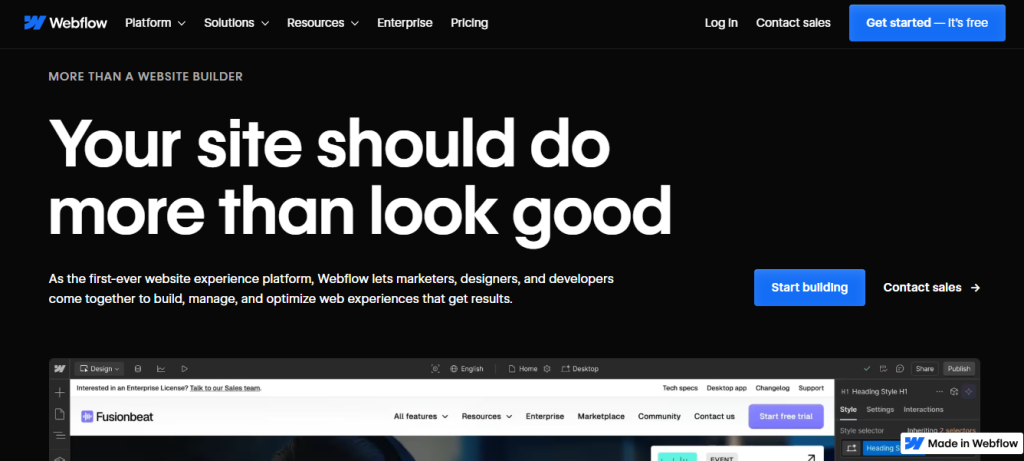Expand All features dropdown on Fusionbeat nav
The width and height of the screenshot is (1024, 461).
(421, 416)
